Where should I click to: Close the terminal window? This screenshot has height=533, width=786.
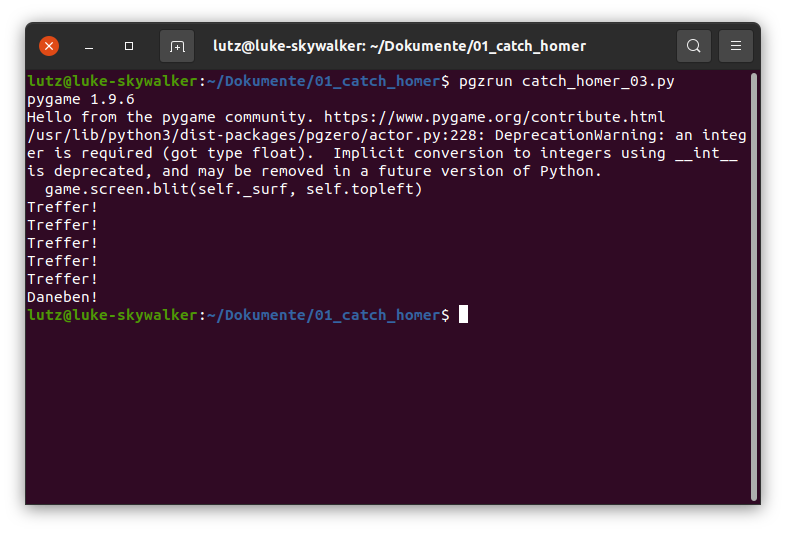click(49, 46)
